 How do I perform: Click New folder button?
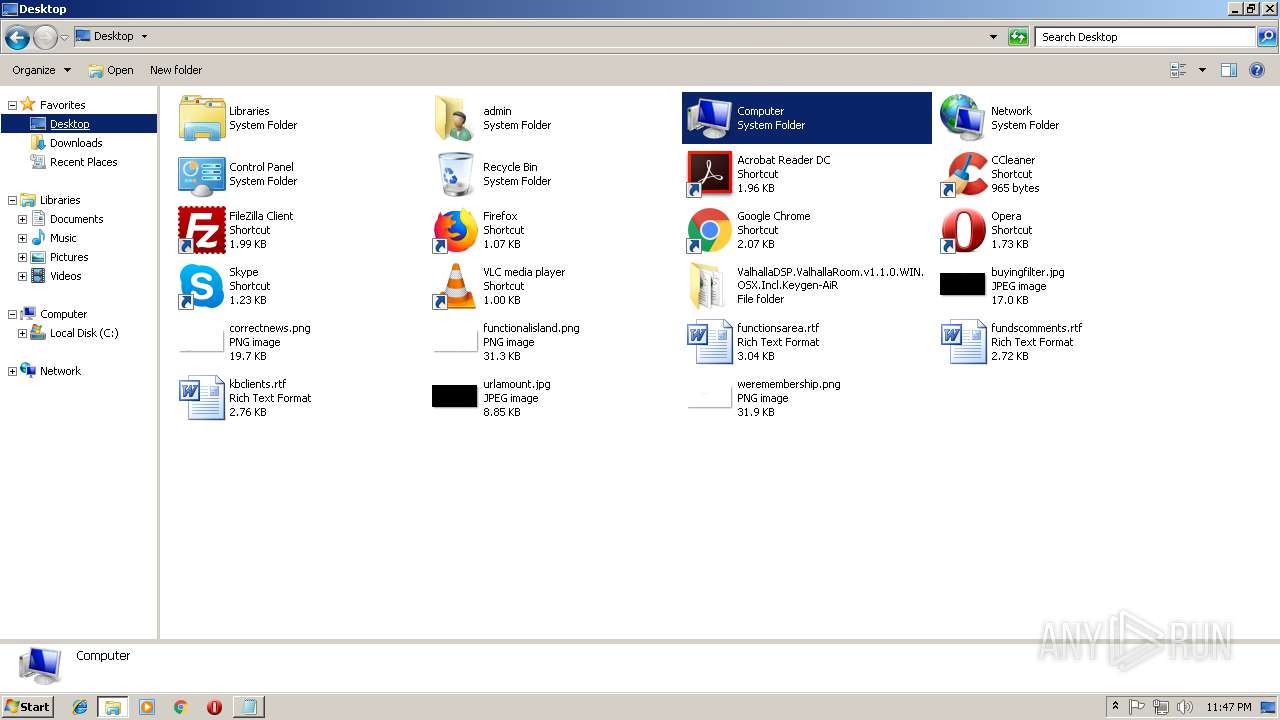(x=176, y=70)
